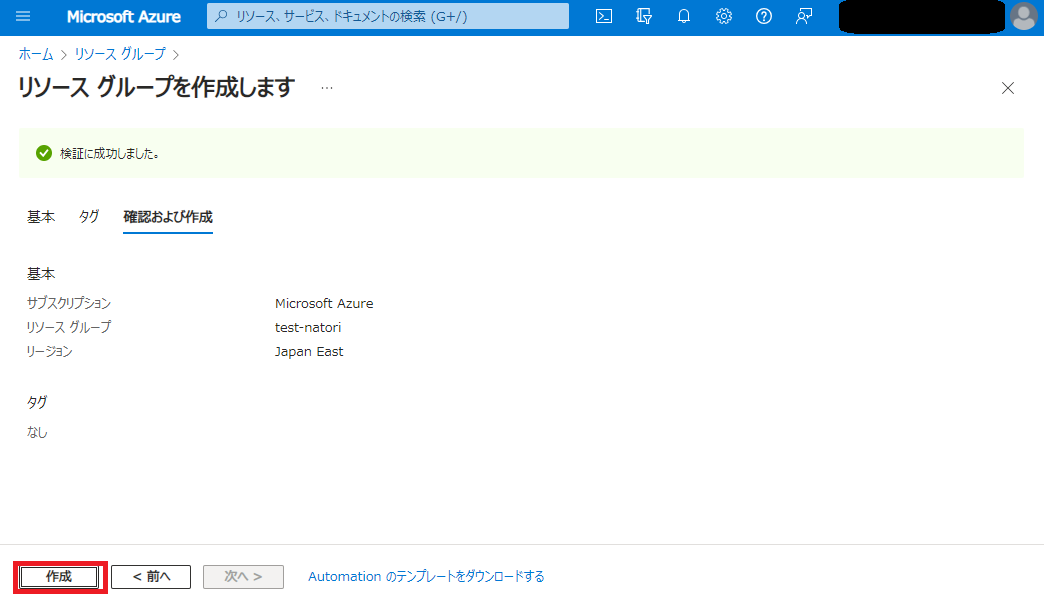Open portal settings gear
Screen dimensions: 1044x608
[724, 16]
